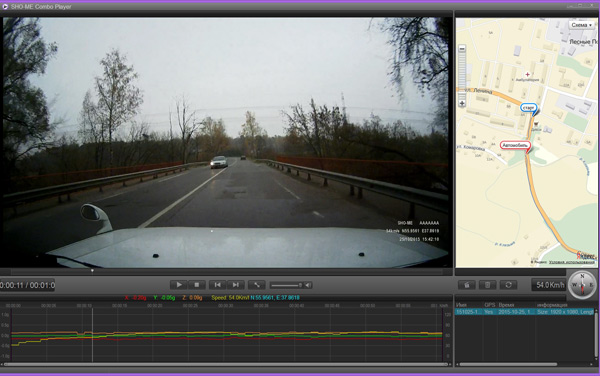The height and width of the screenshot is (376, 600).
Task: Delete the recording using the trash icon
Action: (x=488, y=285)
